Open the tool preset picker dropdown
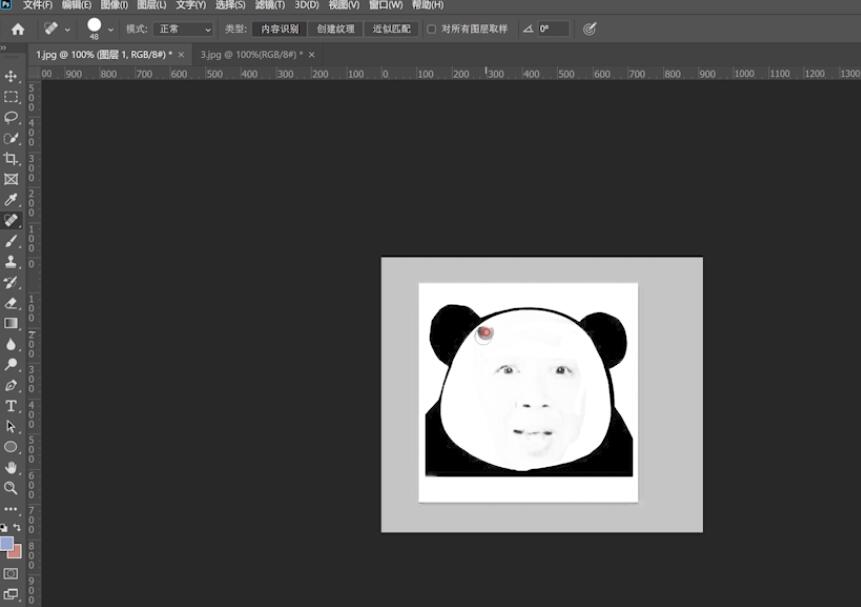 pyautogui.click(x=67, y=30)
